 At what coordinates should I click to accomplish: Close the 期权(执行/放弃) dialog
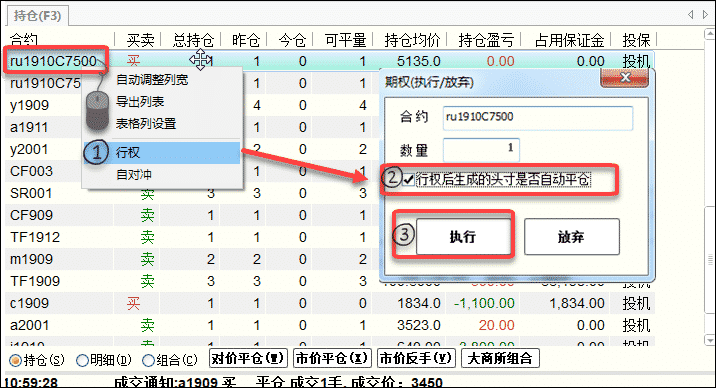pos(625,77)
